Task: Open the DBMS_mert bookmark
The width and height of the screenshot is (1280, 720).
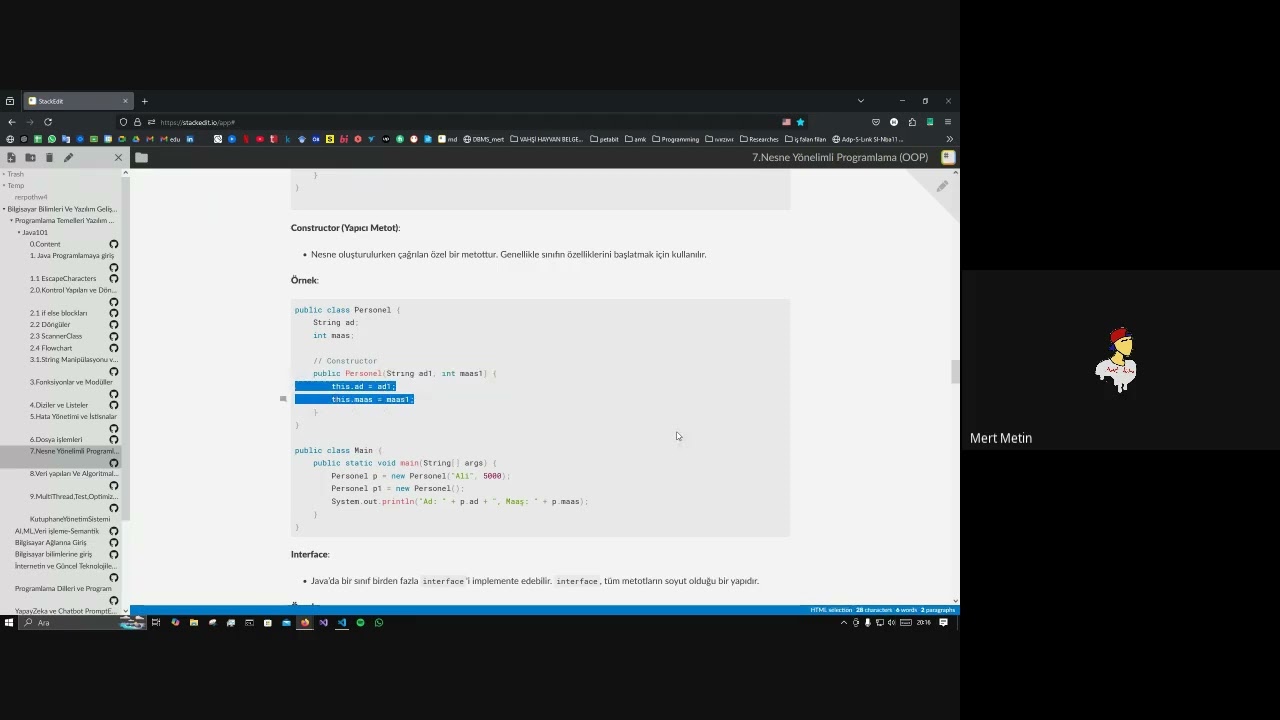Action: tap(484, 139)
